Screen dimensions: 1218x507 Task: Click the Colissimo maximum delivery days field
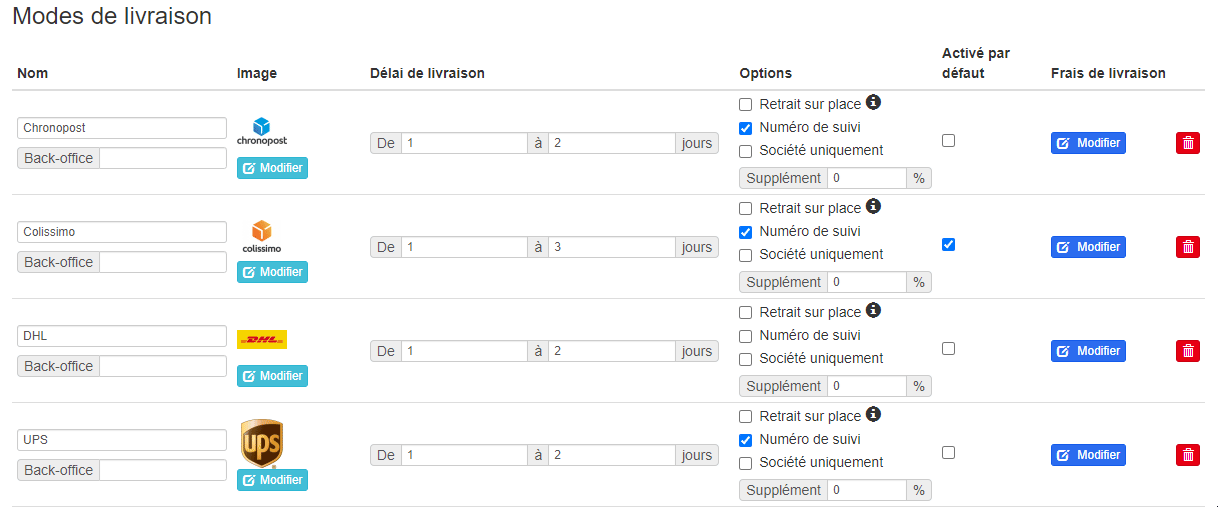pyautogui.click(x=612, y=247)
